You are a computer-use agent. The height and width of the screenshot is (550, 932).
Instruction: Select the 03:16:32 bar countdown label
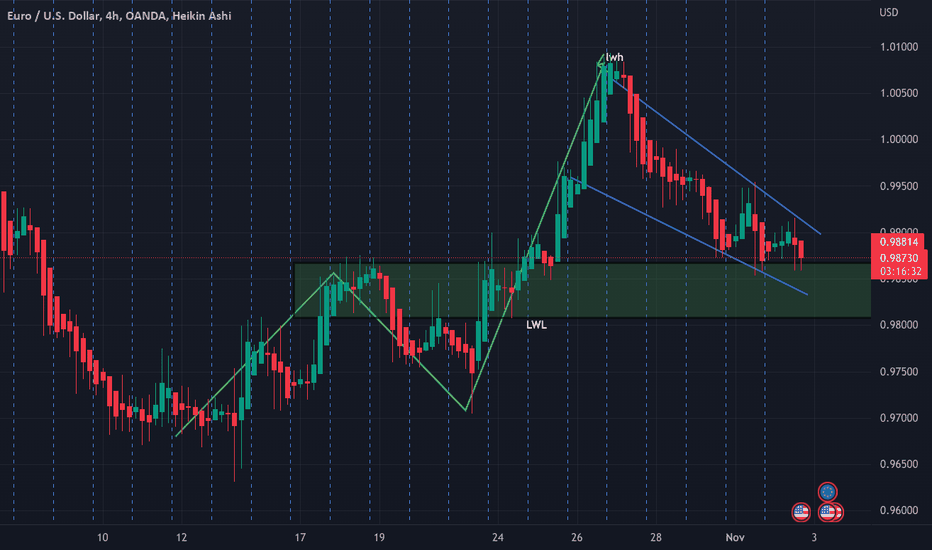point(899,272)
